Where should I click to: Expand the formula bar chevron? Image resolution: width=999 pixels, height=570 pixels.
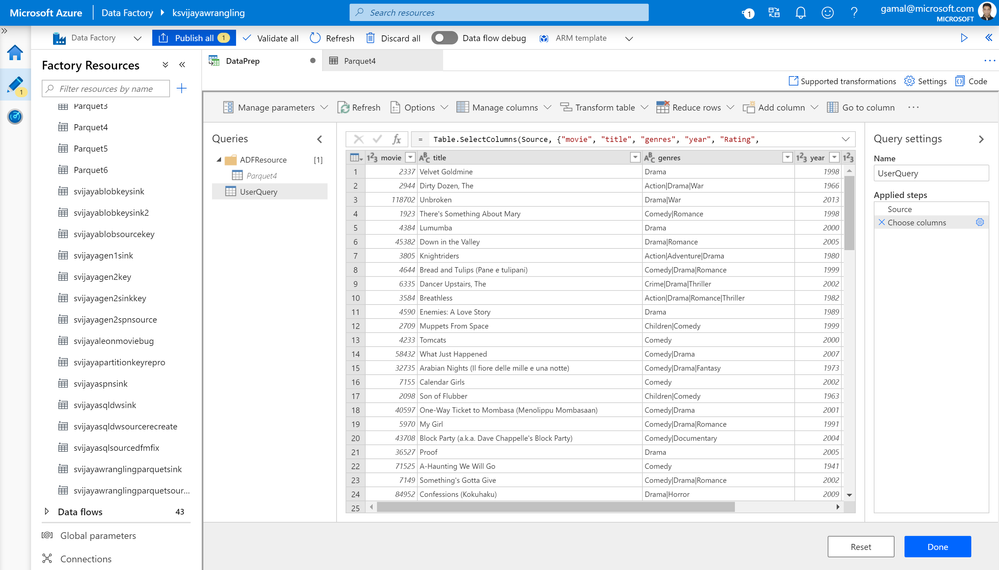pos(845,139)
